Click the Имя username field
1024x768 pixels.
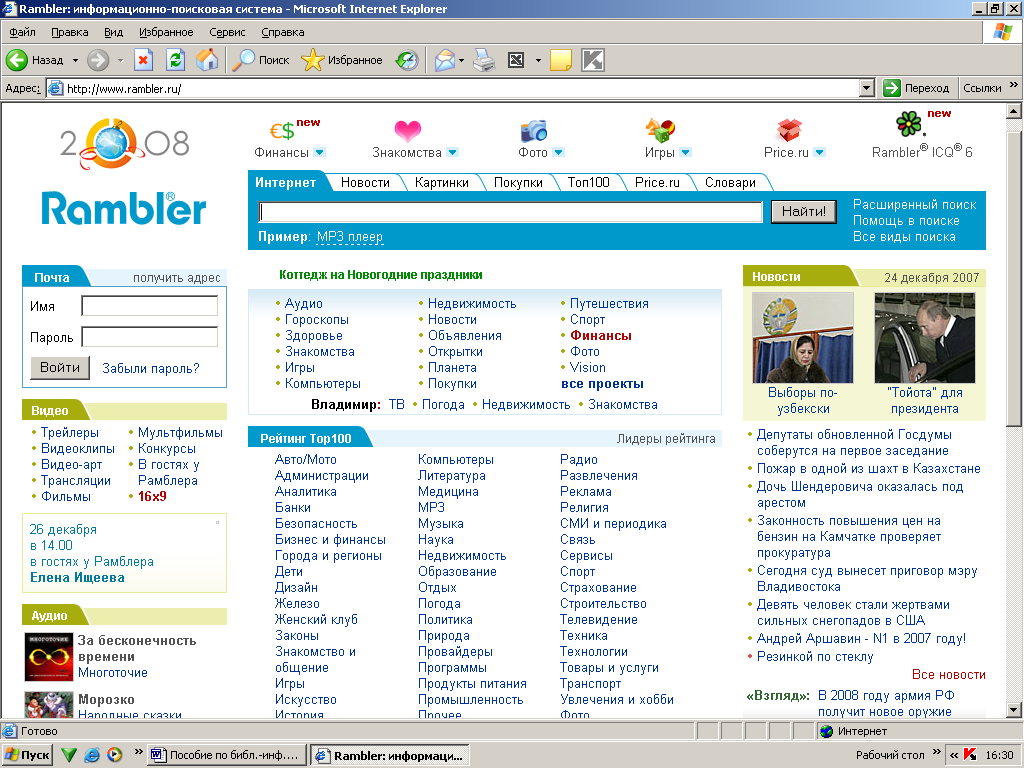(150, 306)
